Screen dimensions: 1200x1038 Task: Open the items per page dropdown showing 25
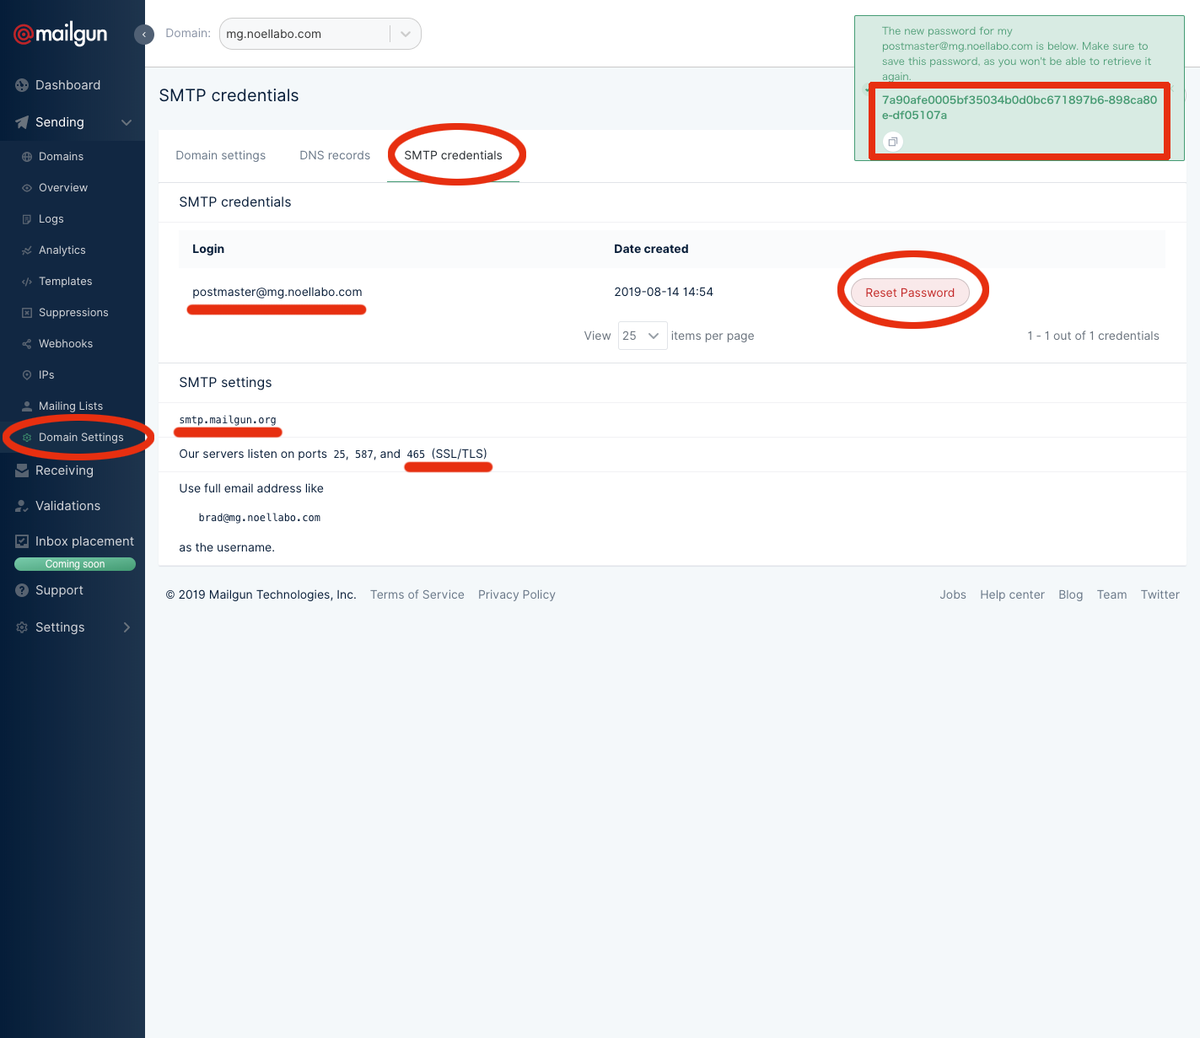[x=642, y=336]
